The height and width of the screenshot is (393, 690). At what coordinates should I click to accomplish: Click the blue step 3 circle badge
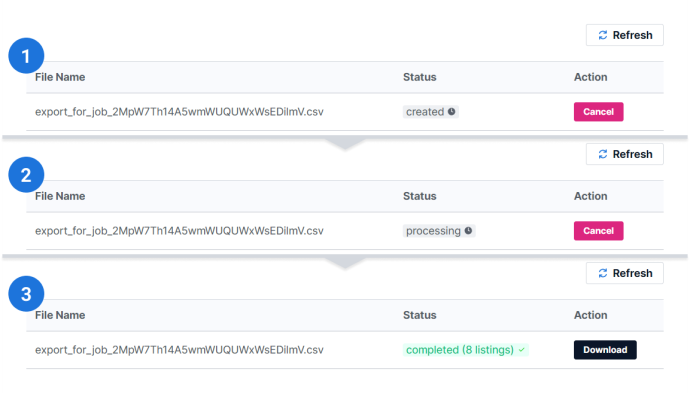[26, 294]
